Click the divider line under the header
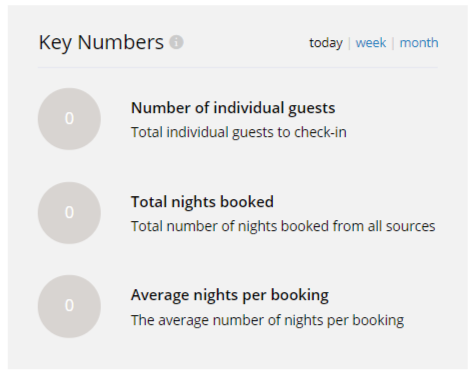Image resolution: width=473 pixels, height=372 pixels. (x=238, y=67)
